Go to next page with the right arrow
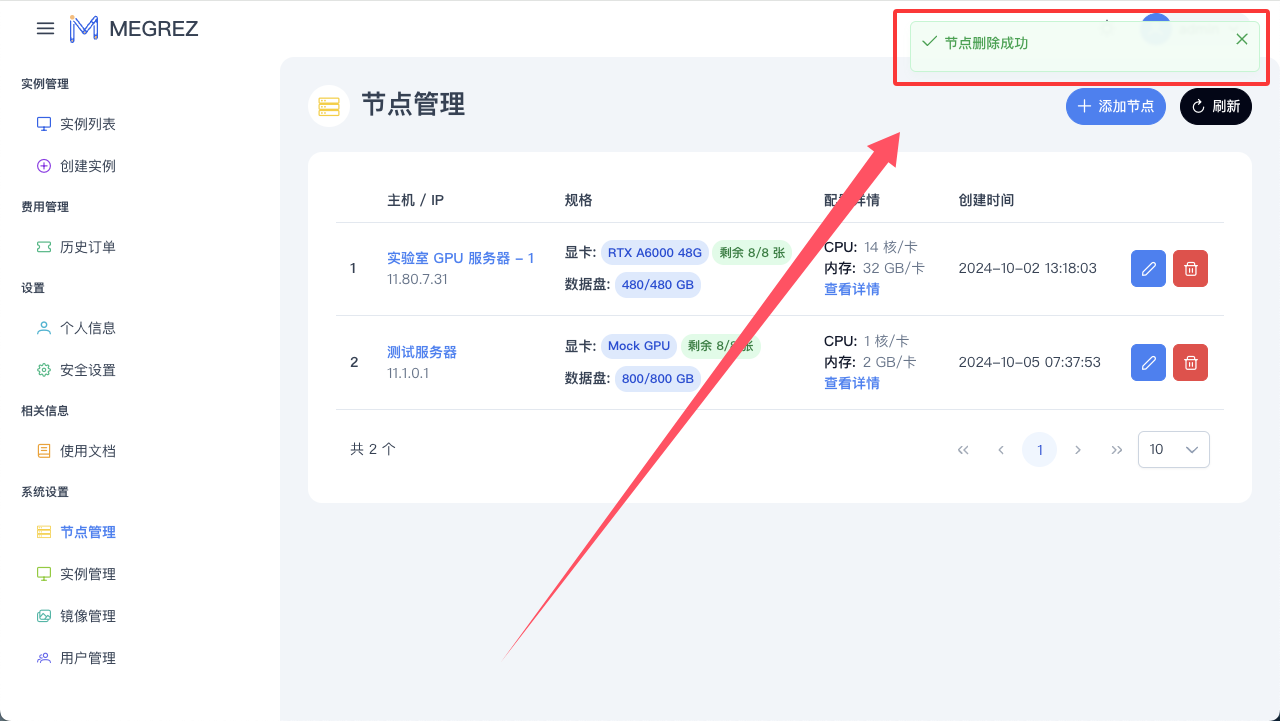The height and width of the screenshot is (721, 1280). [x=1077, y=449]
